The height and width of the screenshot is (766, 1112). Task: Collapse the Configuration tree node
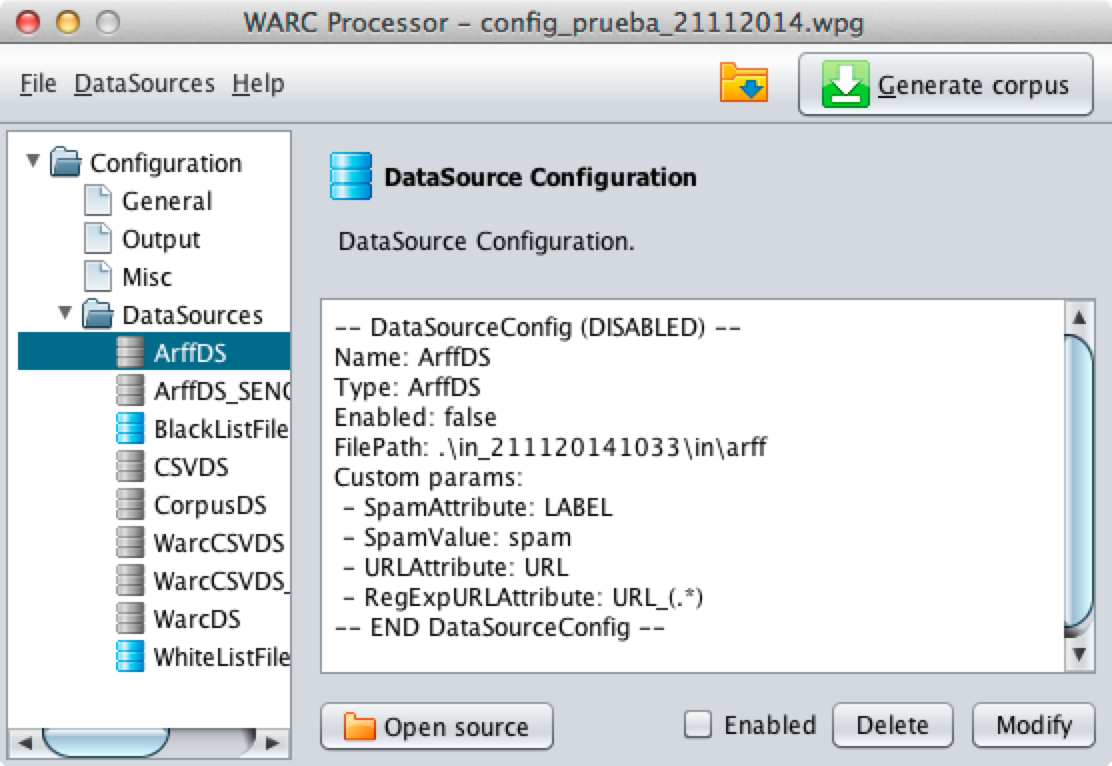coord(34,161)
